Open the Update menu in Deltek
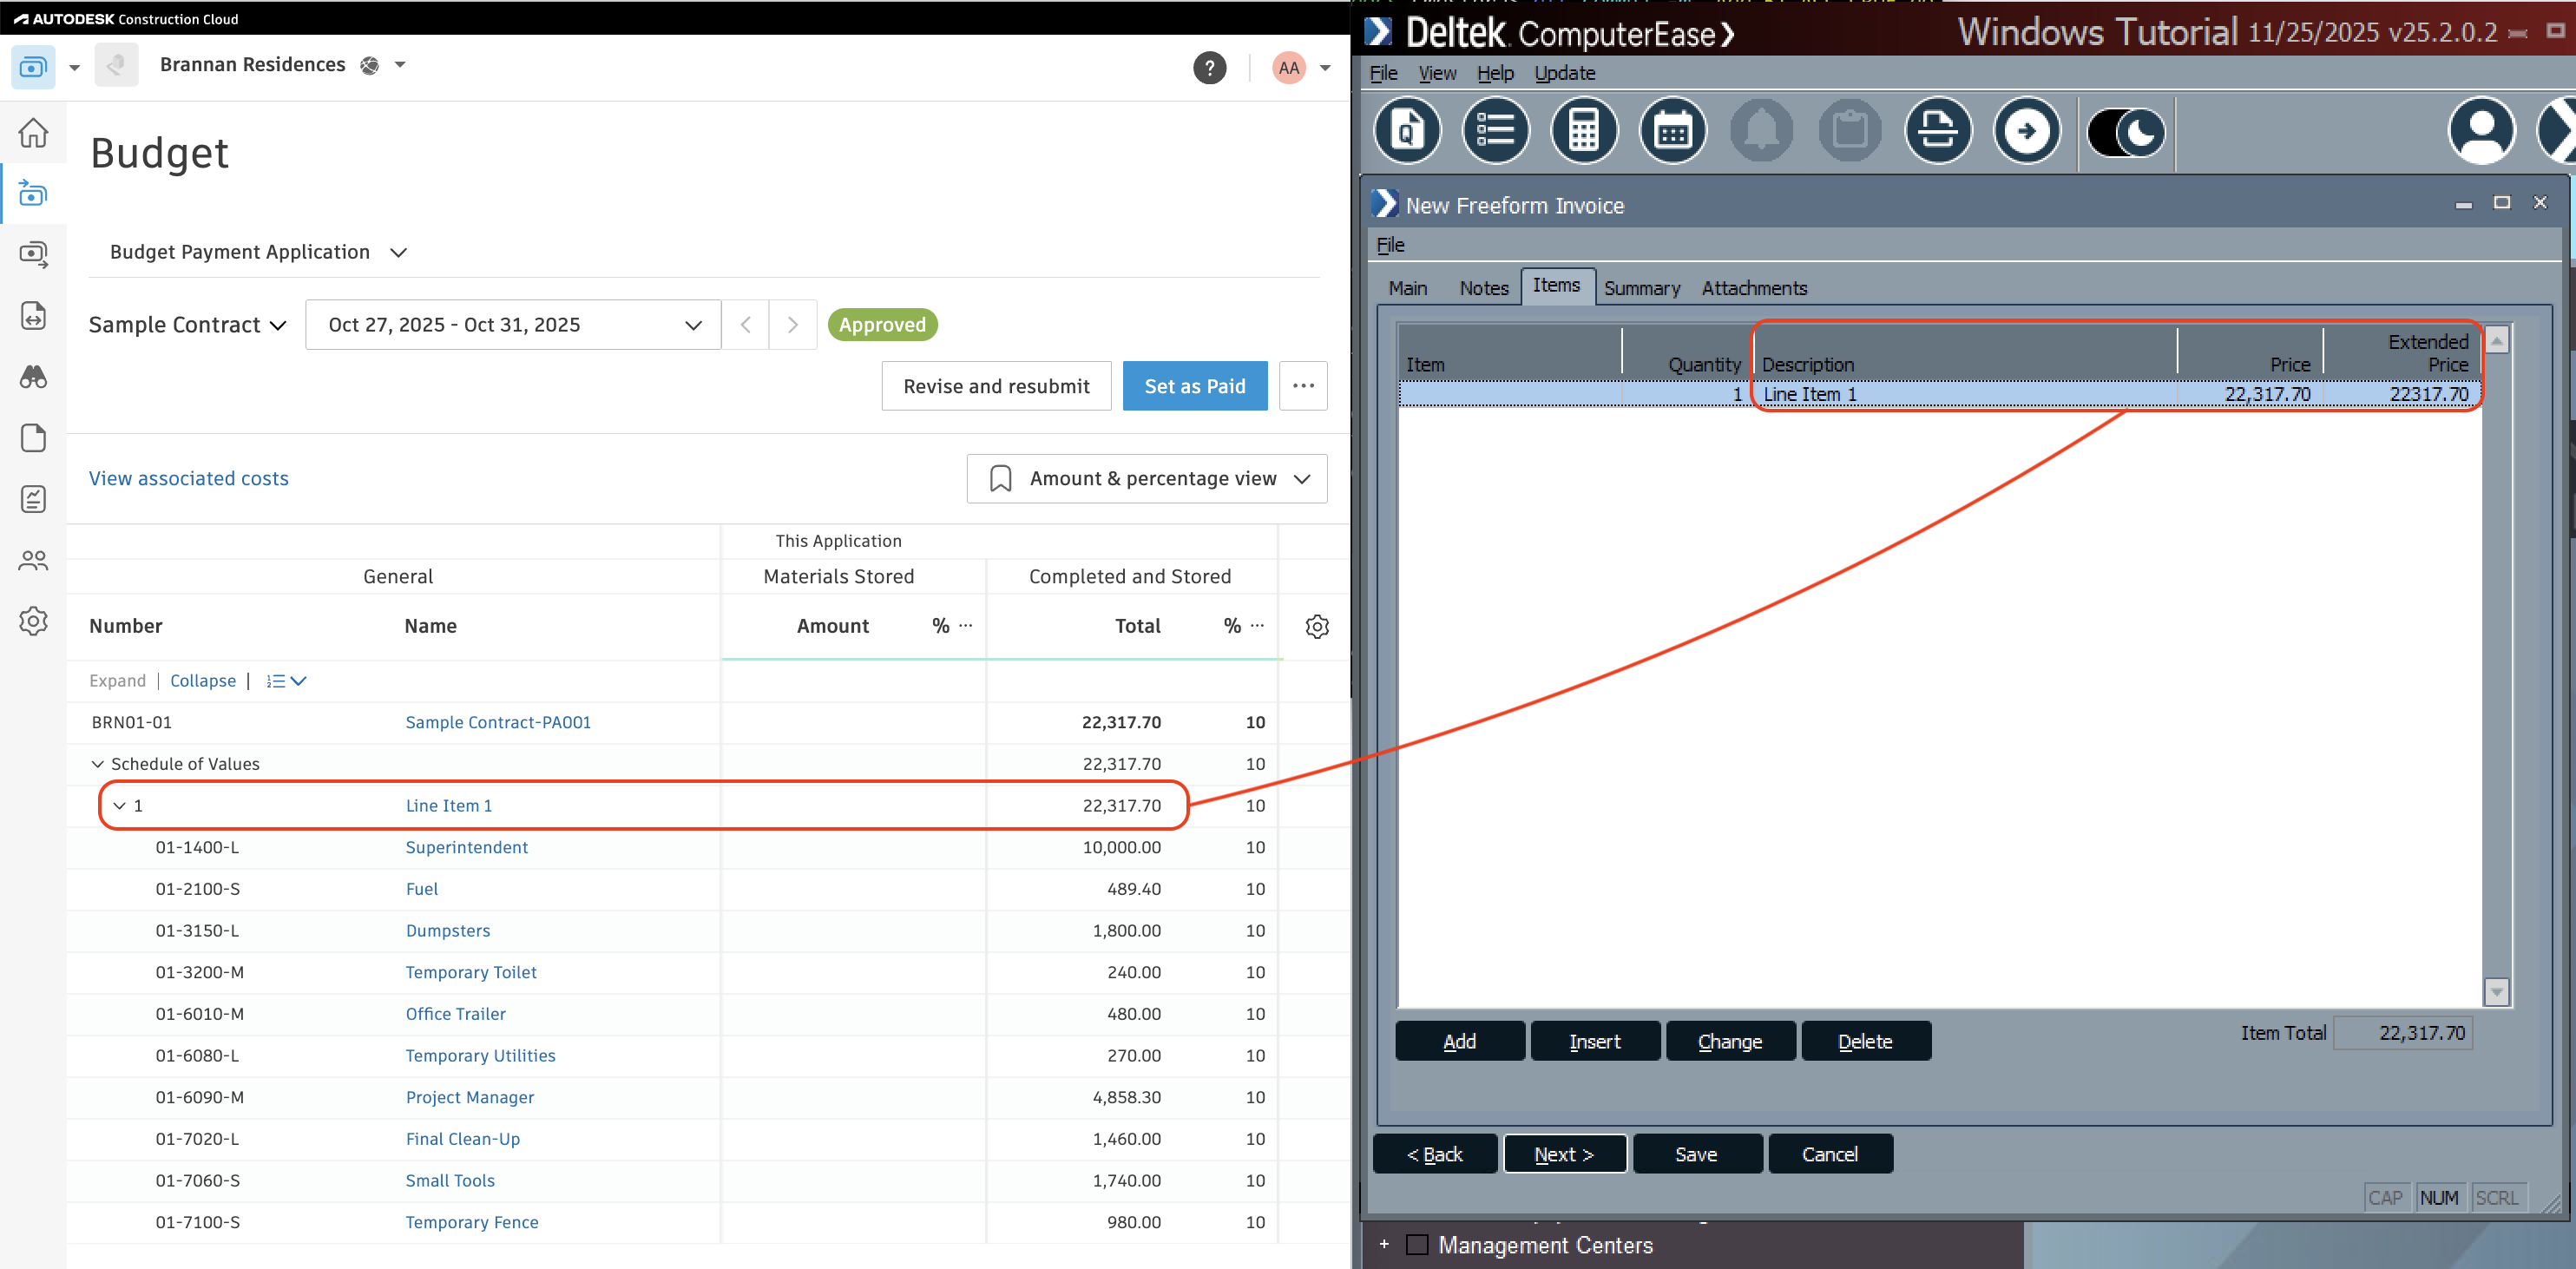Screen dimensions: 2576x1269 point(1564,73)
